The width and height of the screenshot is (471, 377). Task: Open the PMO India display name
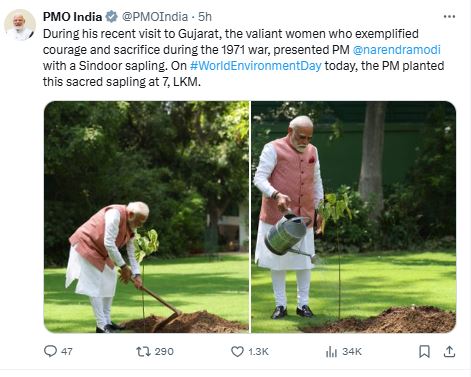click(72, 17)
